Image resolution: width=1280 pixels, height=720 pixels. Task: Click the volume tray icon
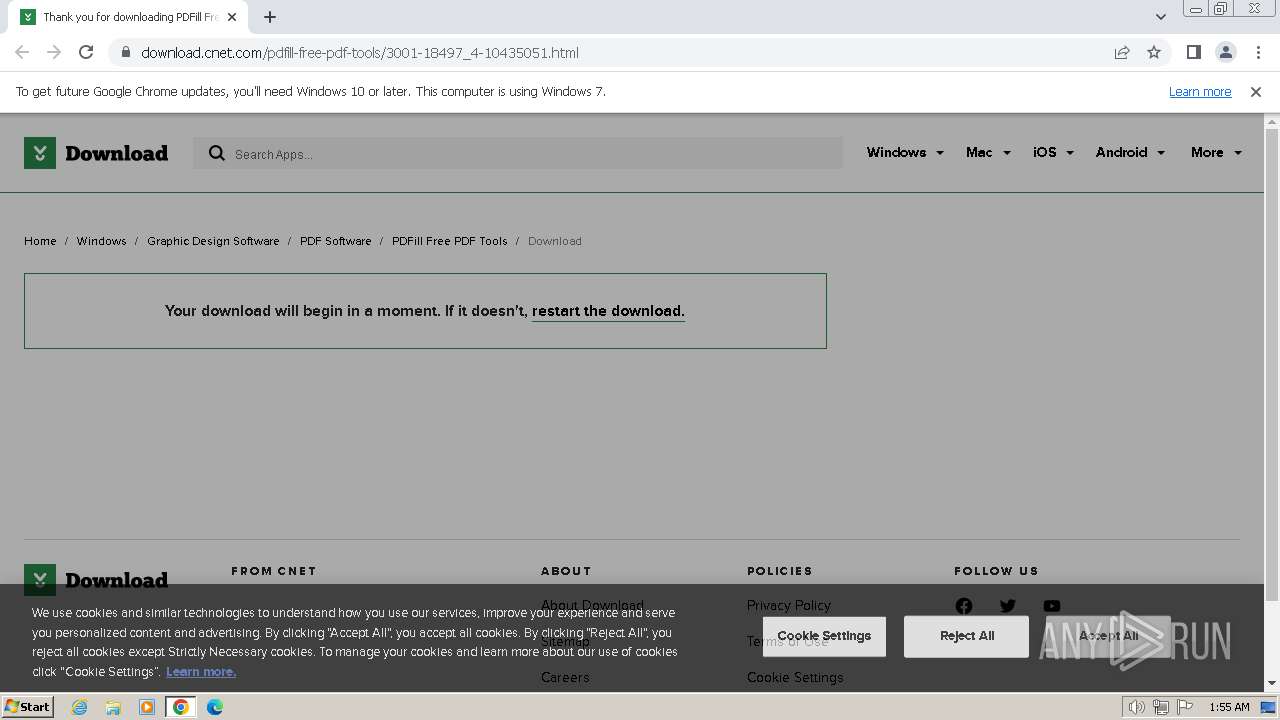pos(1136,707)
